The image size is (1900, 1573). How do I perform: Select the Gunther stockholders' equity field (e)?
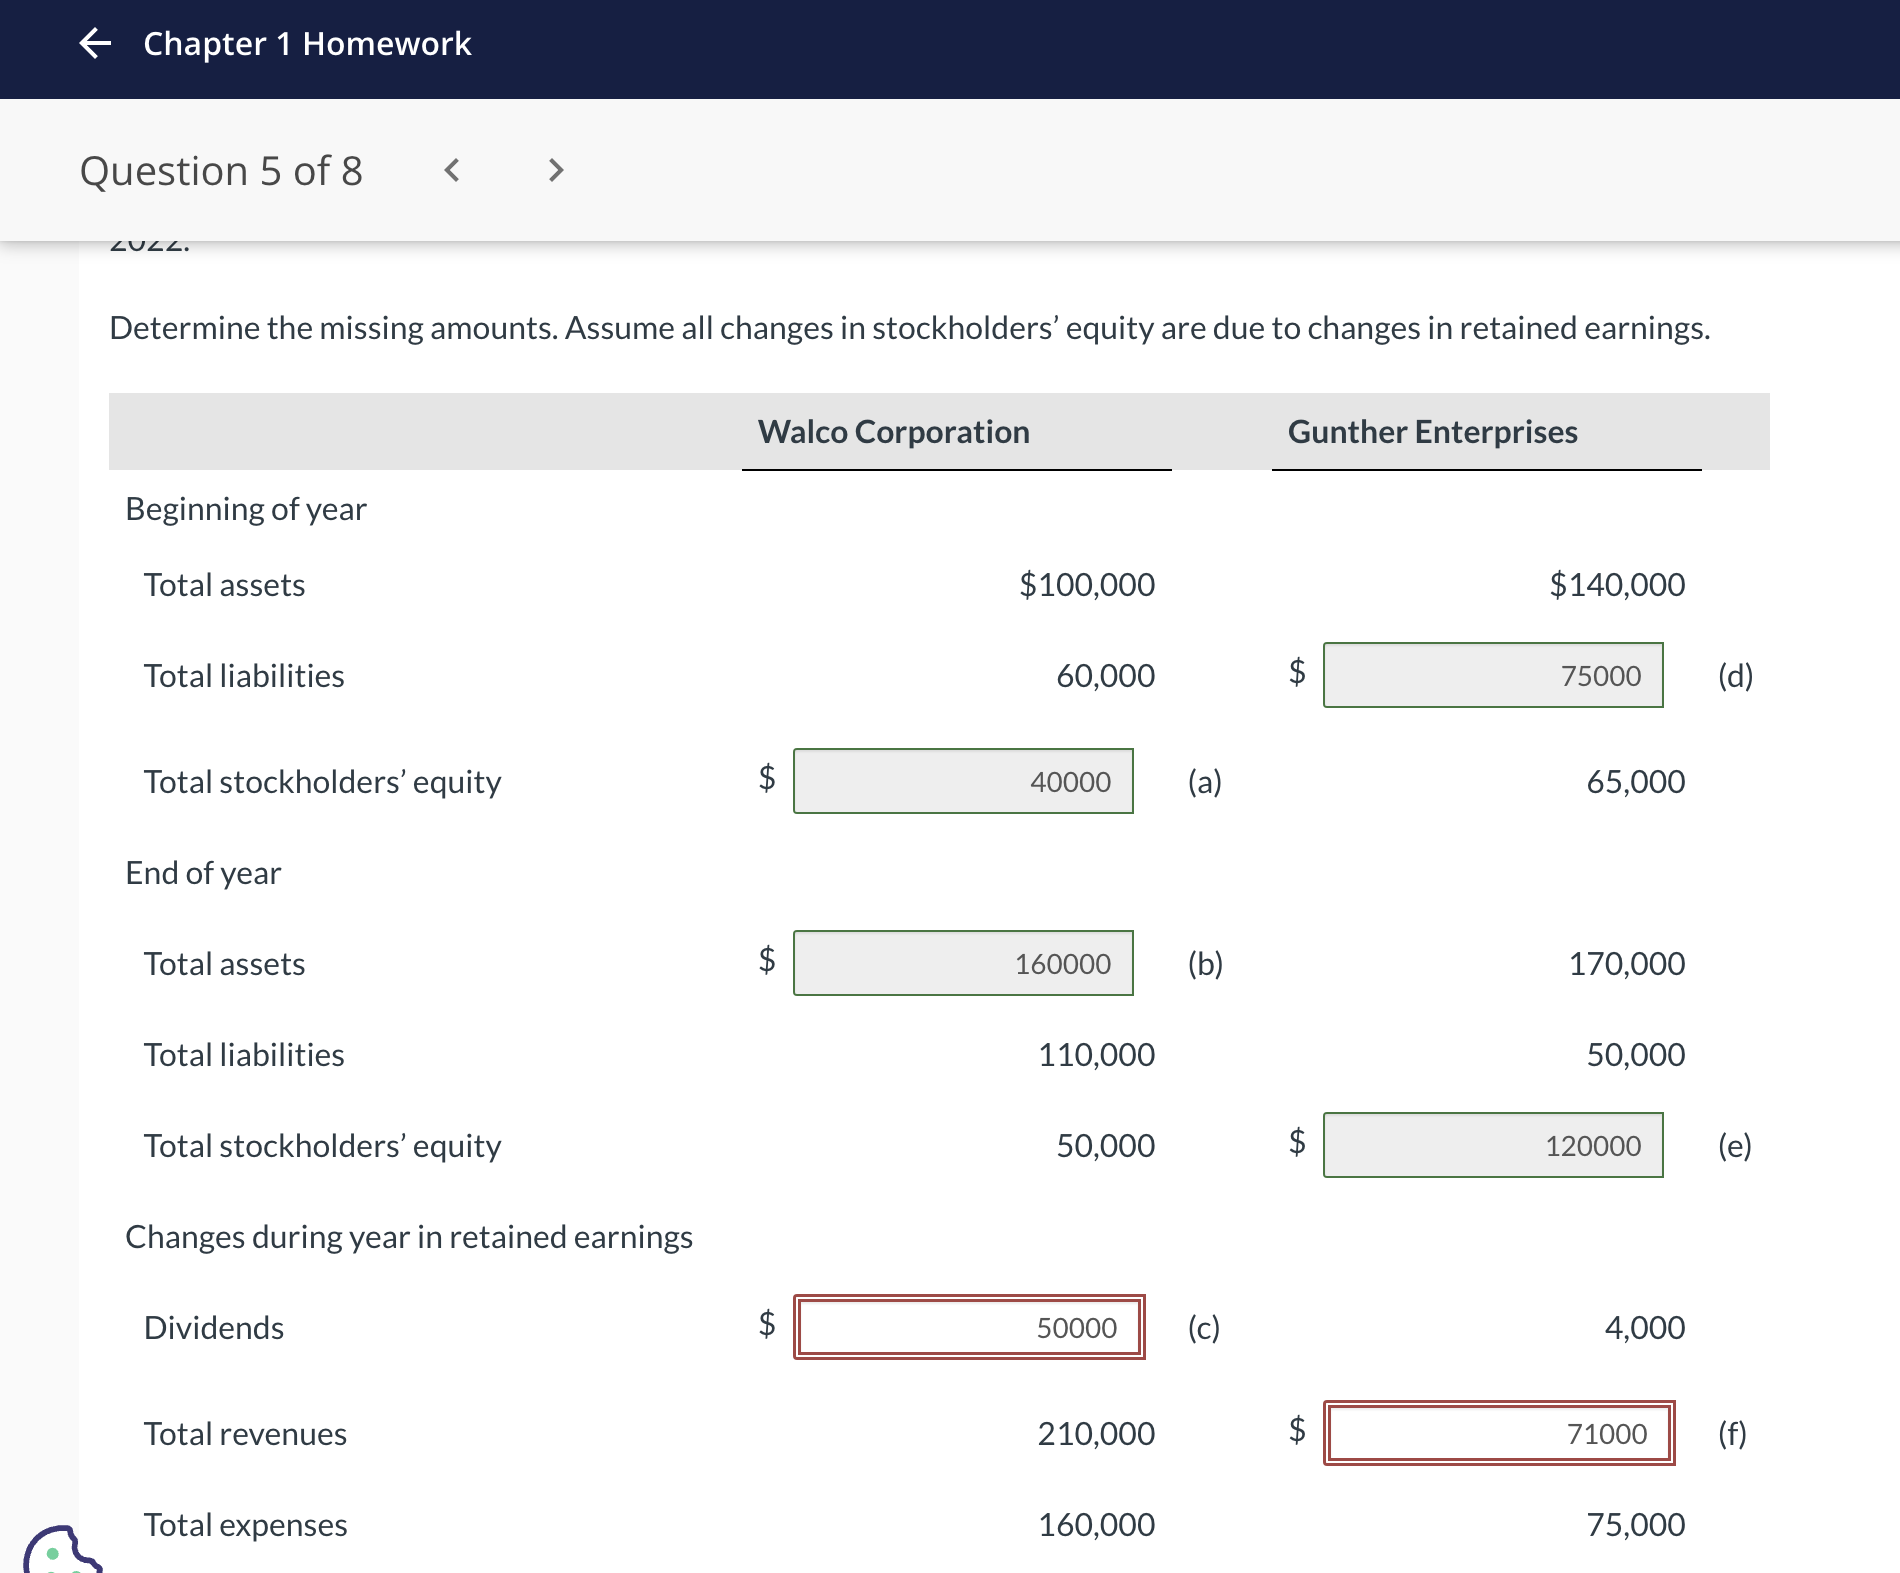[x=1493, y=1146]
